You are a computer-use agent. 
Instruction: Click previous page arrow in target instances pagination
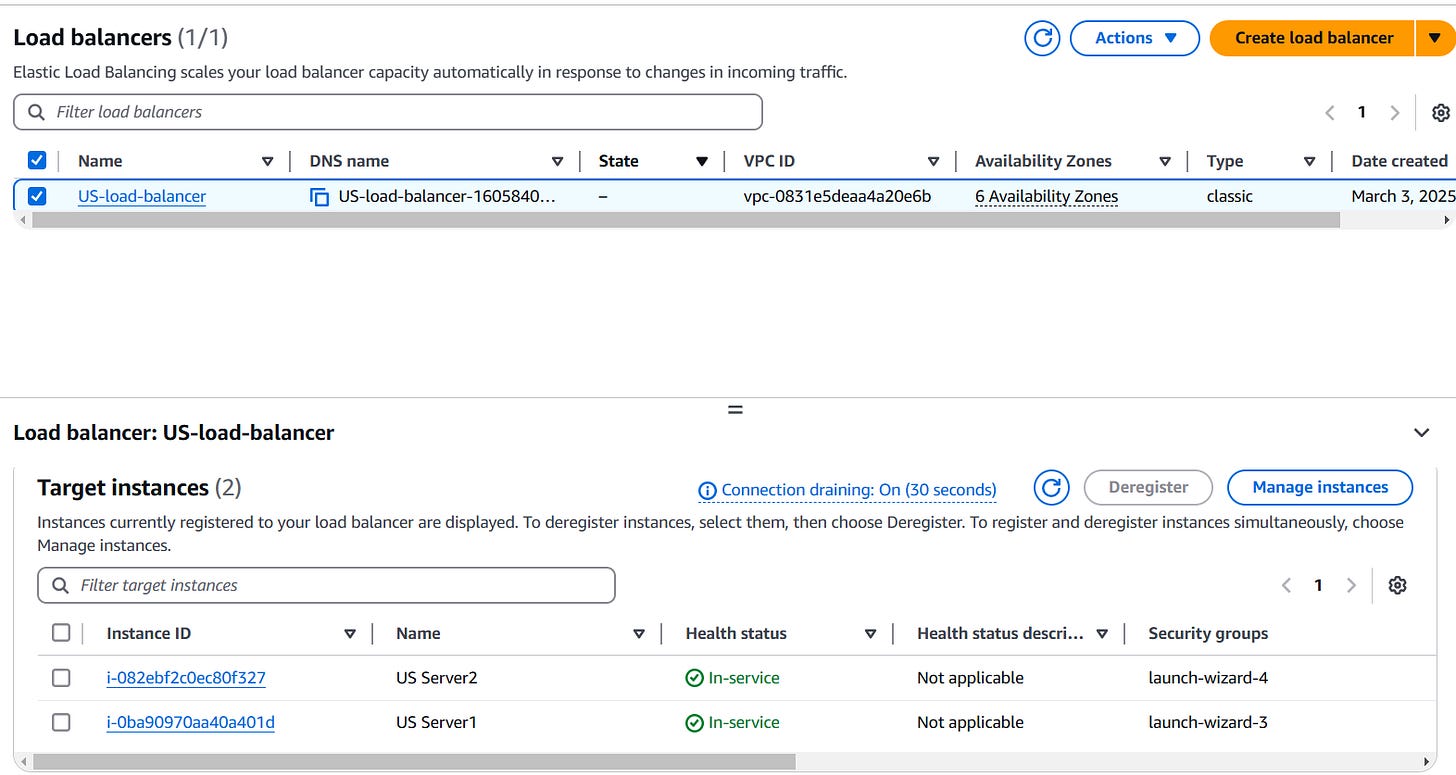(x=1286, y=585)
